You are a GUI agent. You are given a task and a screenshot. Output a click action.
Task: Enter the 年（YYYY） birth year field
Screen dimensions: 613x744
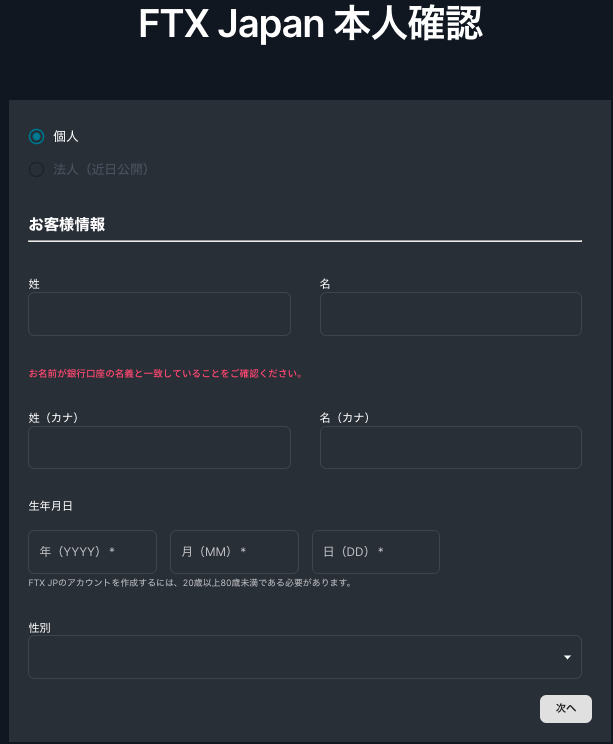pos(93,552)
